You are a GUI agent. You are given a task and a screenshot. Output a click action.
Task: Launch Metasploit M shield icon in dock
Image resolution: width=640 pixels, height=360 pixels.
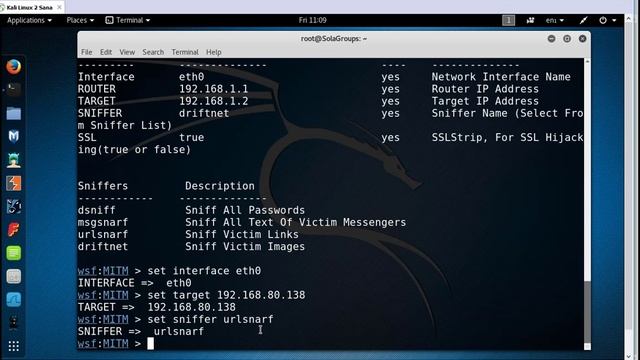click(13, 136)
